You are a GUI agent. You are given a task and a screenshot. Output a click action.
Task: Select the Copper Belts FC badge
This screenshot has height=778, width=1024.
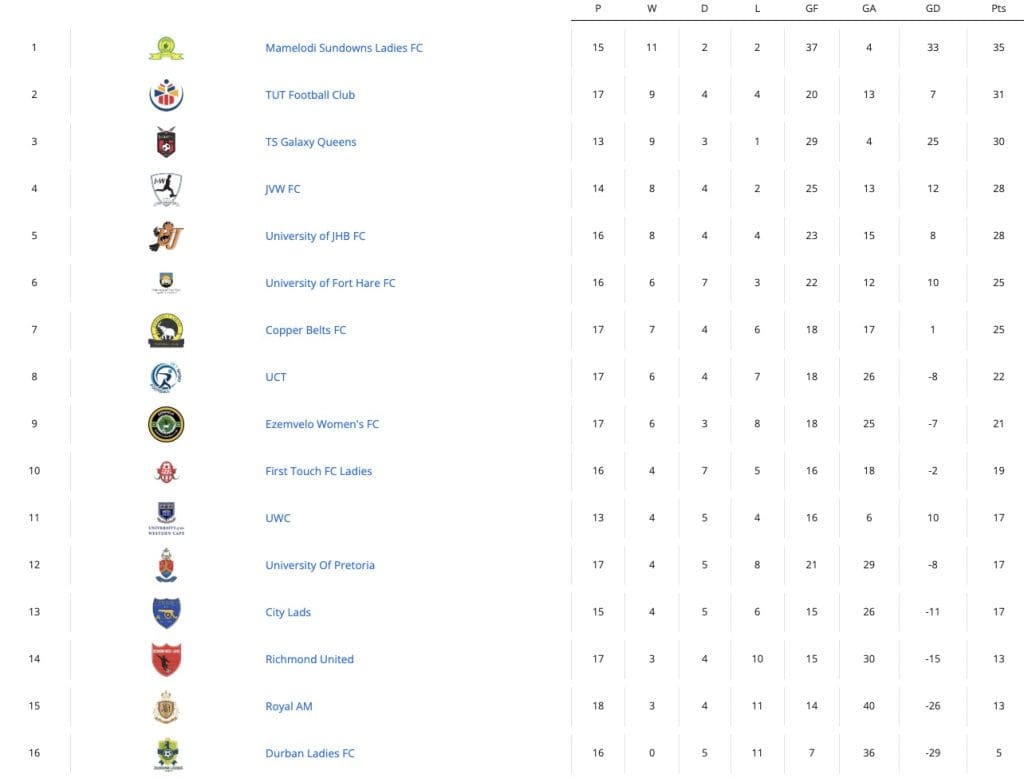[x=166, y=330]
